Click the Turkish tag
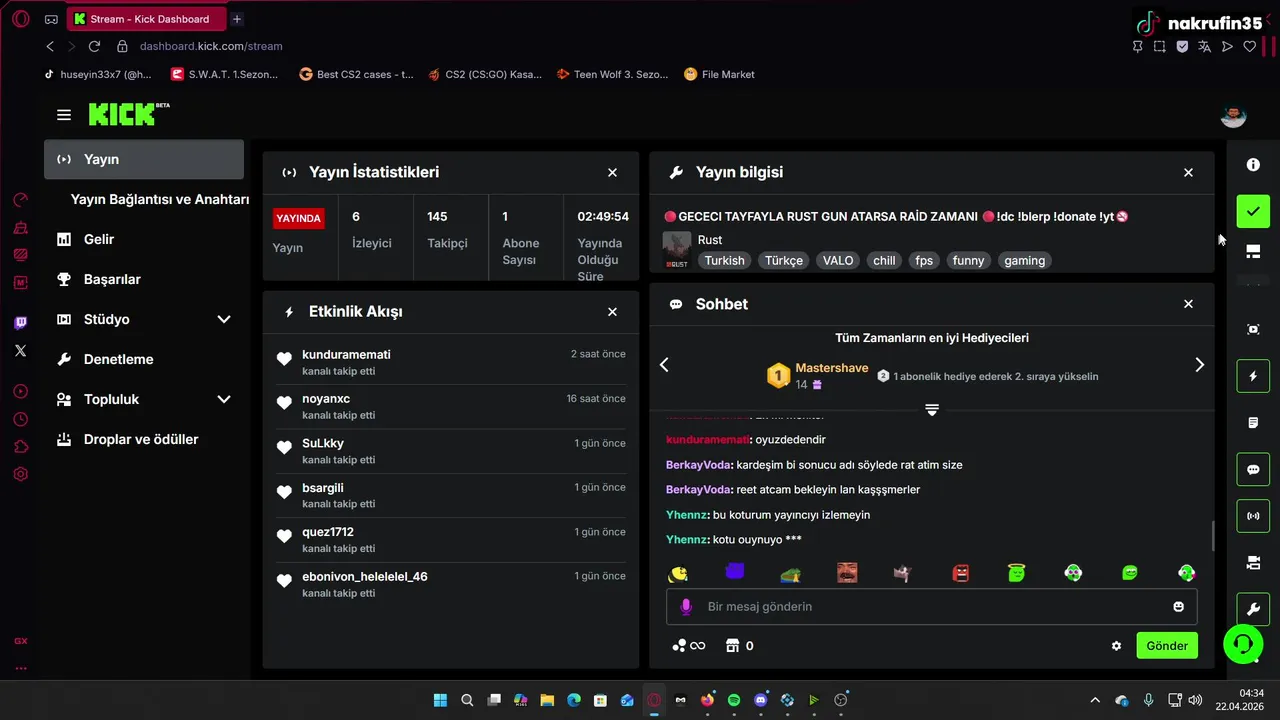Screen dimensions: 1280x720 tap(724, 260)
